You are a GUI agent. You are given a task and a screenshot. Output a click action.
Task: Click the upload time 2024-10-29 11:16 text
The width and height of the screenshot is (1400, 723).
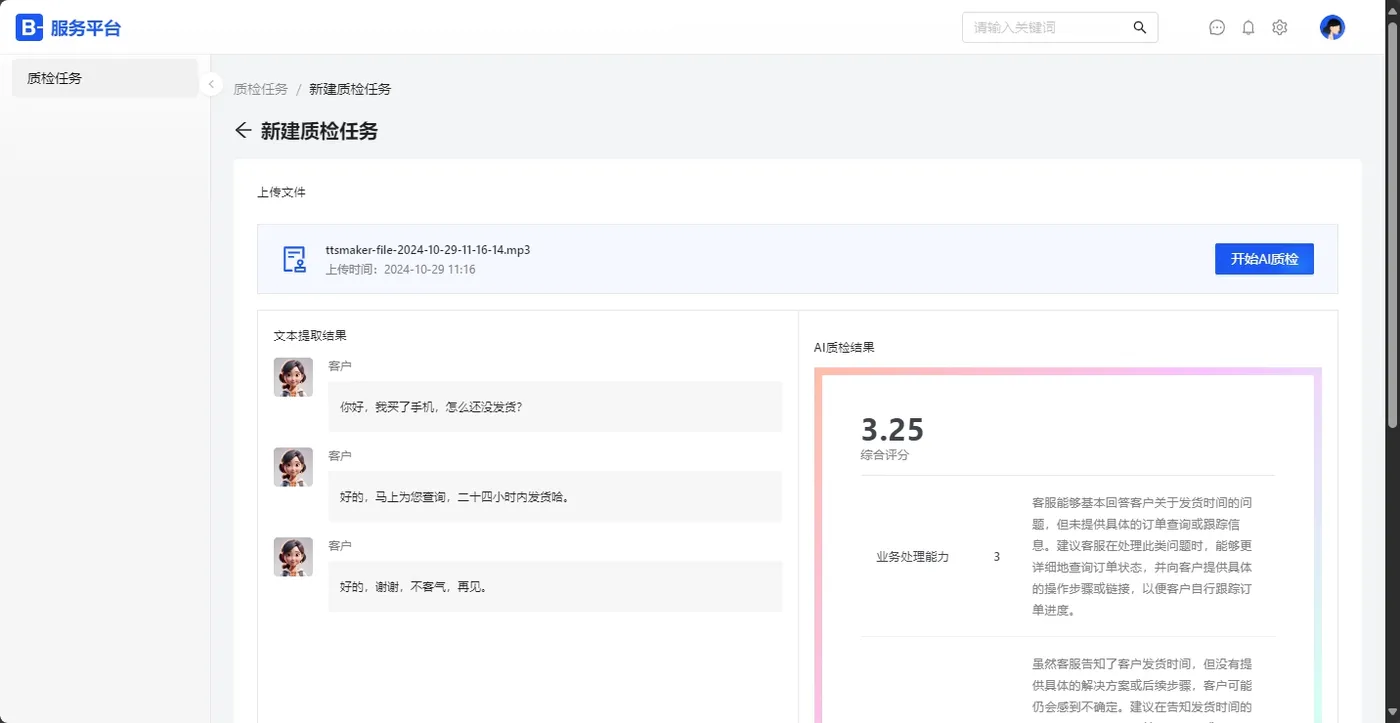pyautogui.click(x=400, y=270)
